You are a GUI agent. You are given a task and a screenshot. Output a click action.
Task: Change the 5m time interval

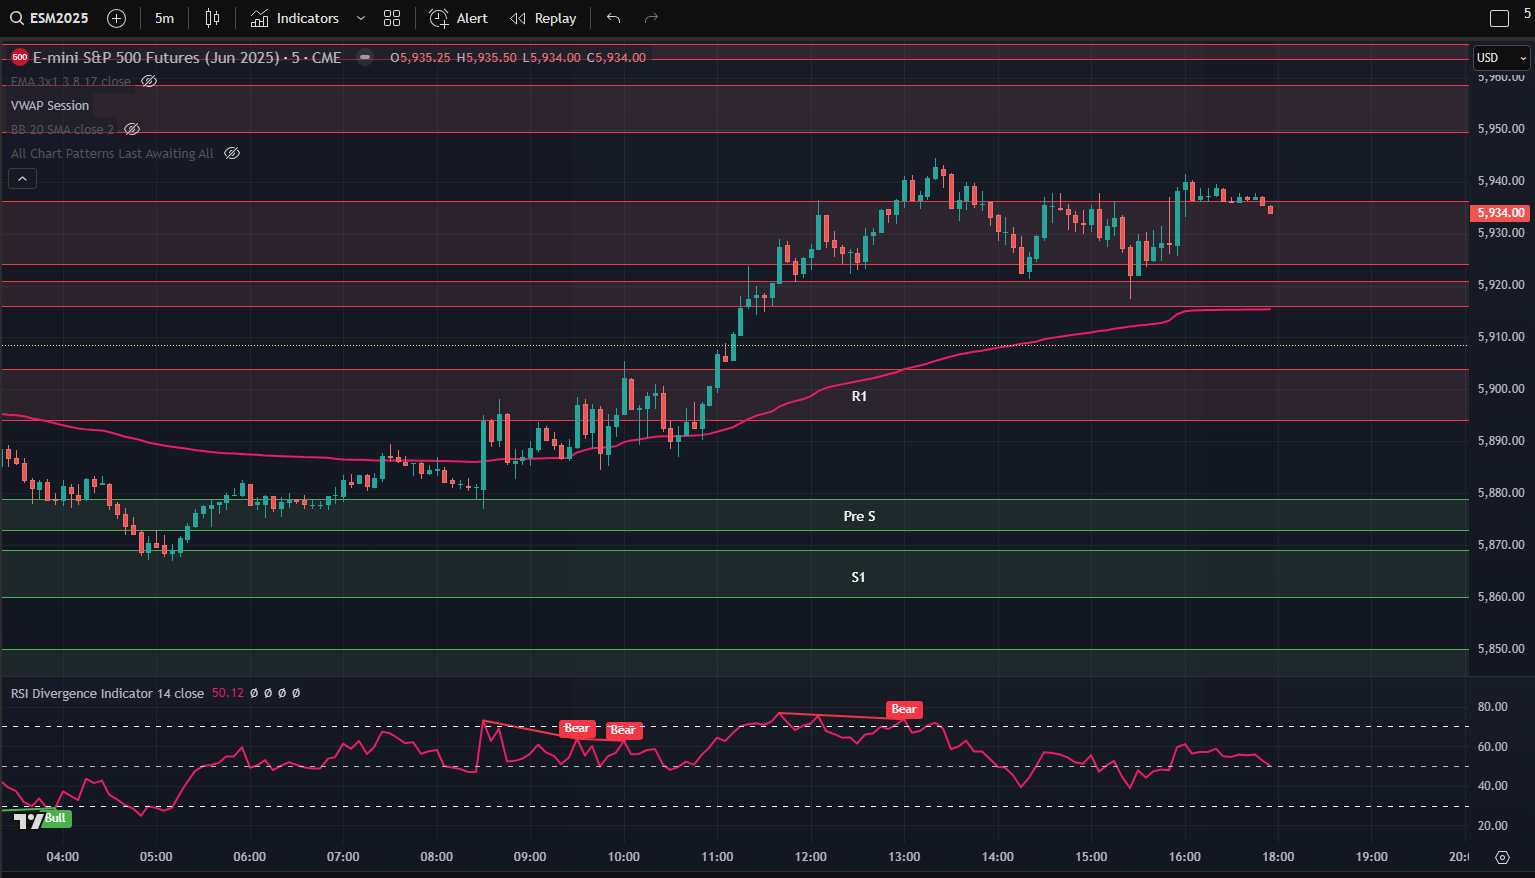coord(164,18)
